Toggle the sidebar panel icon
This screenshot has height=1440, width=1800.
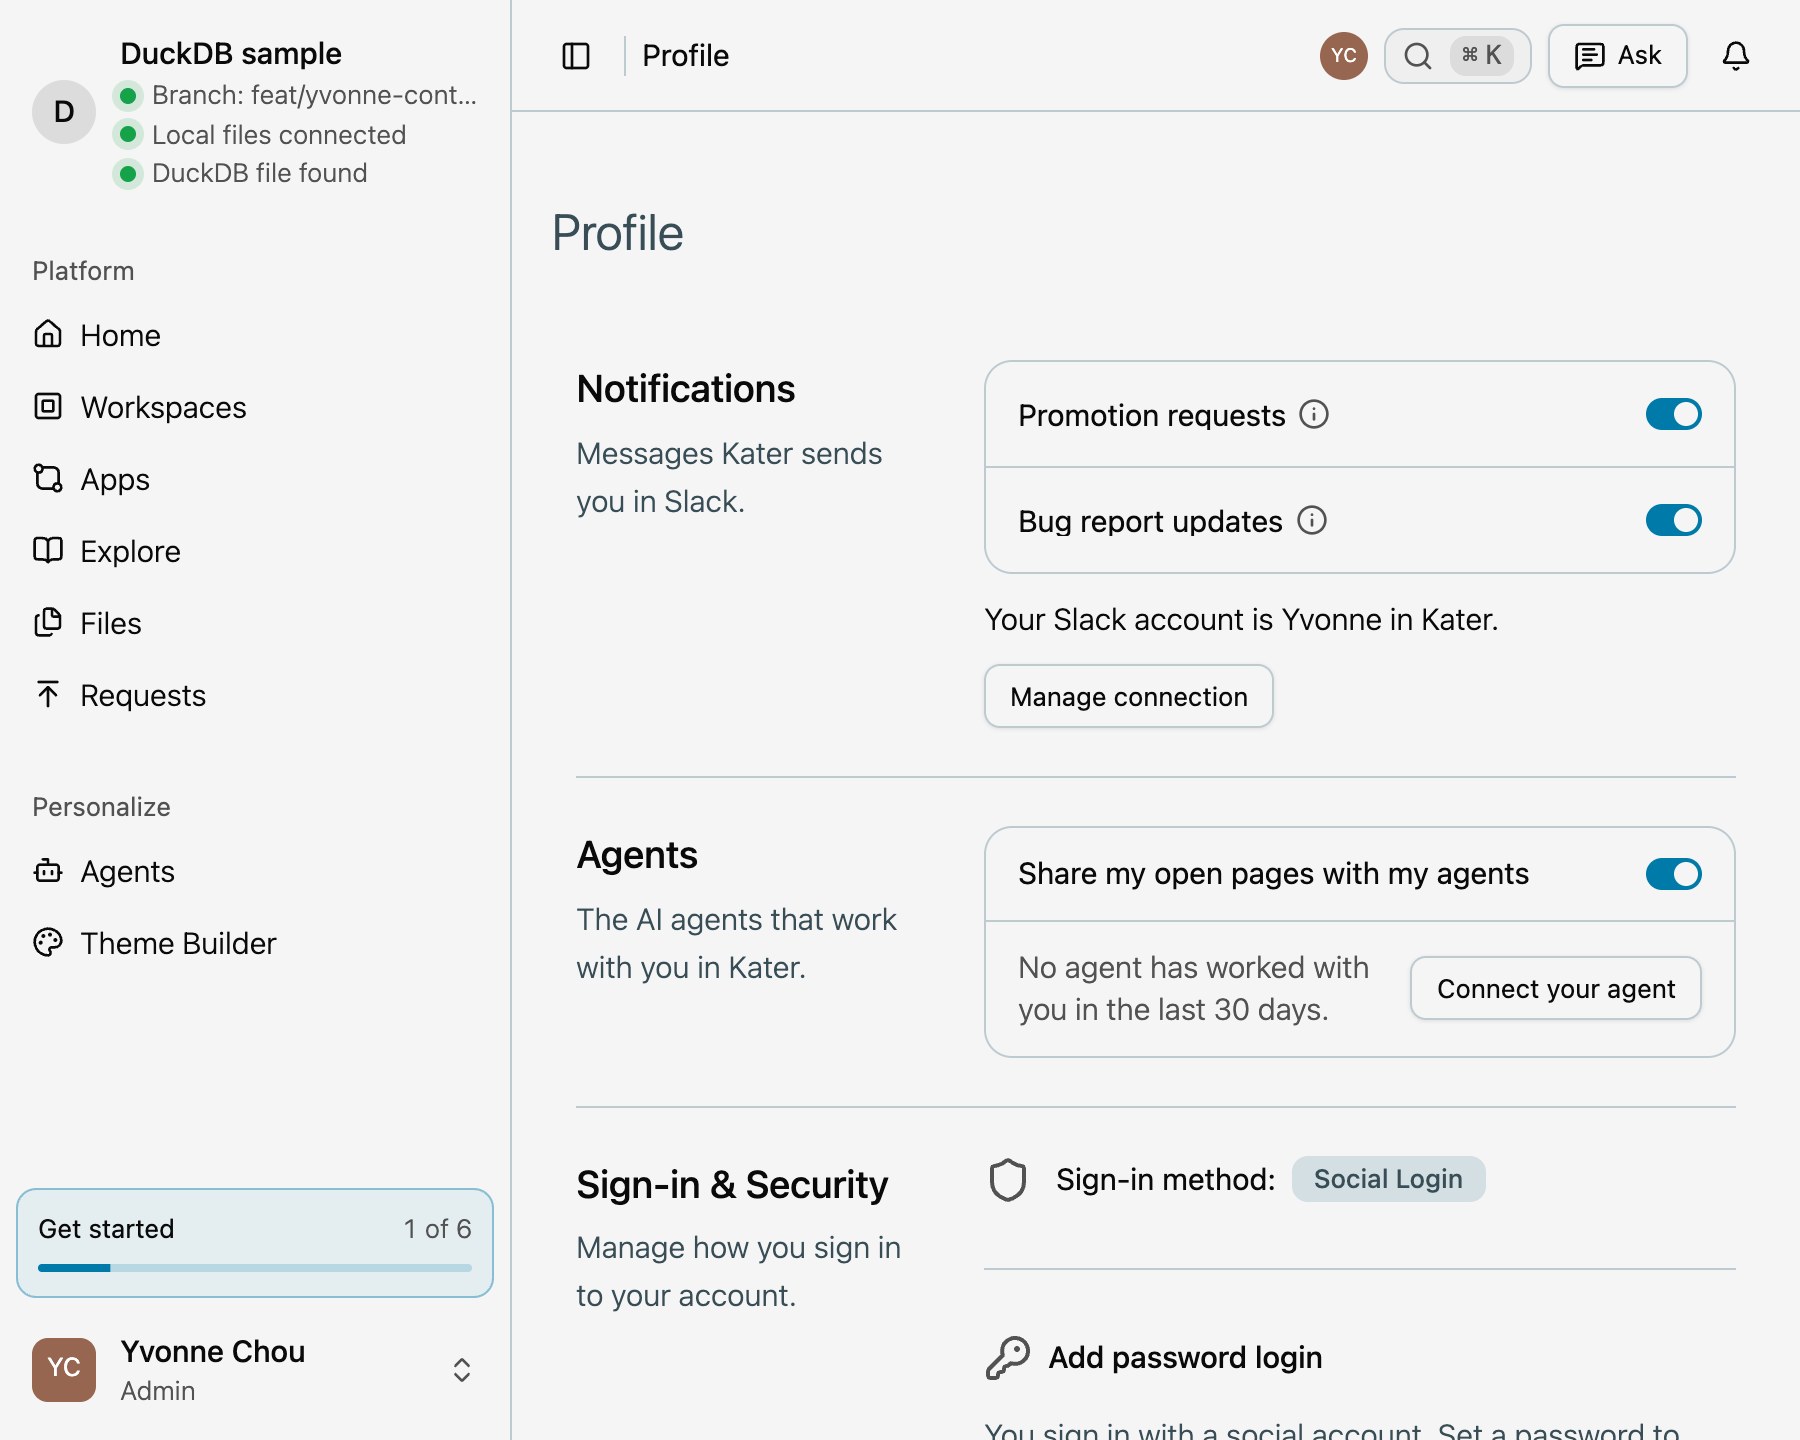(x=576, y=56)
